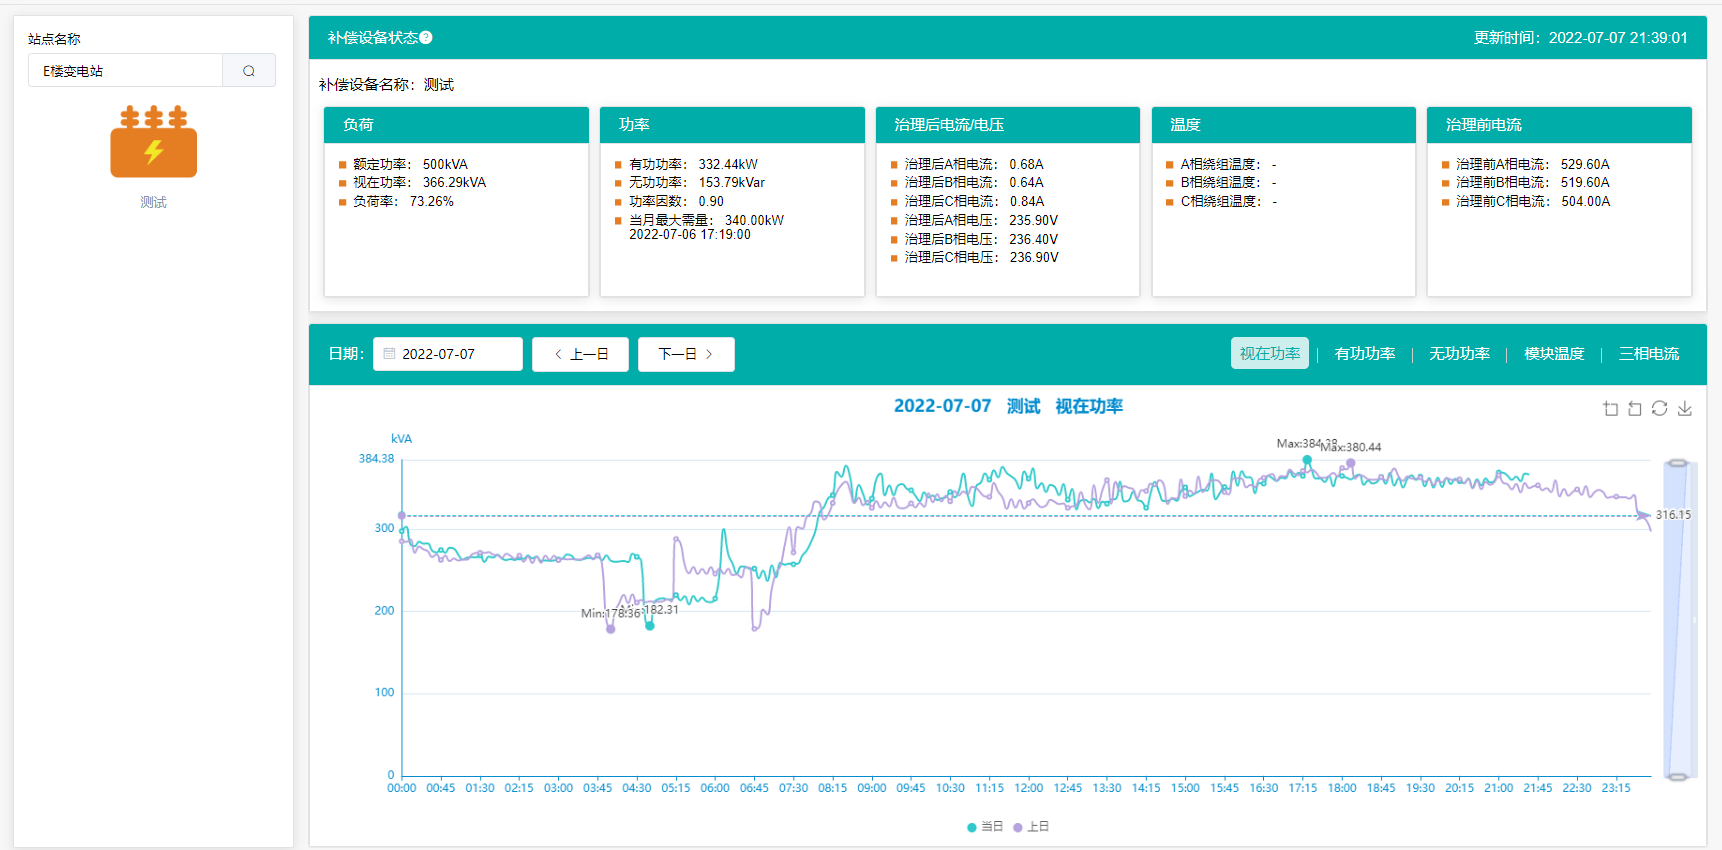Select the orange 测试 transformer device icon
The width and height of the screenshot is (1722, 850).
click(x=153, y=141)
